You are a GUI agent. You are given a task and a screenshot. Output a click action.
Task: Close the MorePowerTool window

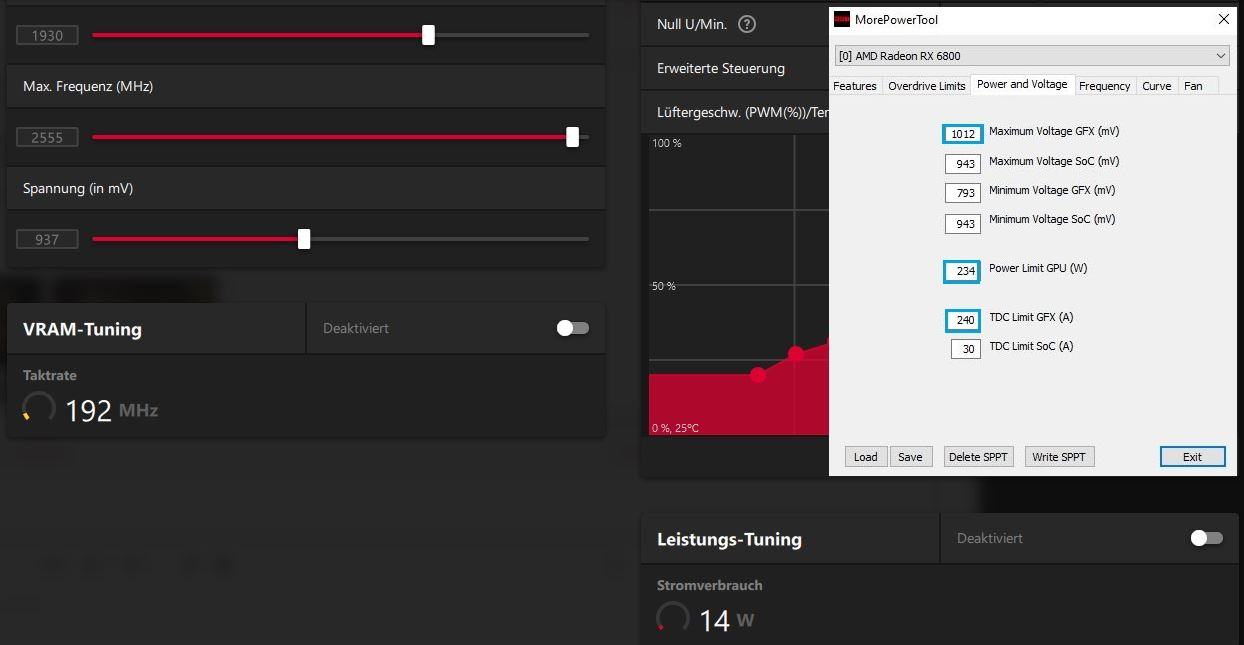click(x=1224, y=19)
